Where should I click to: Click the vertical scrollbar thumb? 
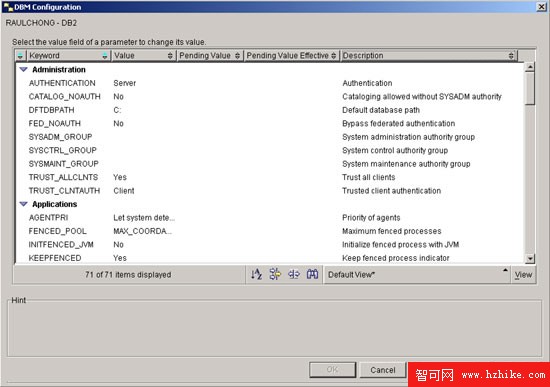pos(530,88)
